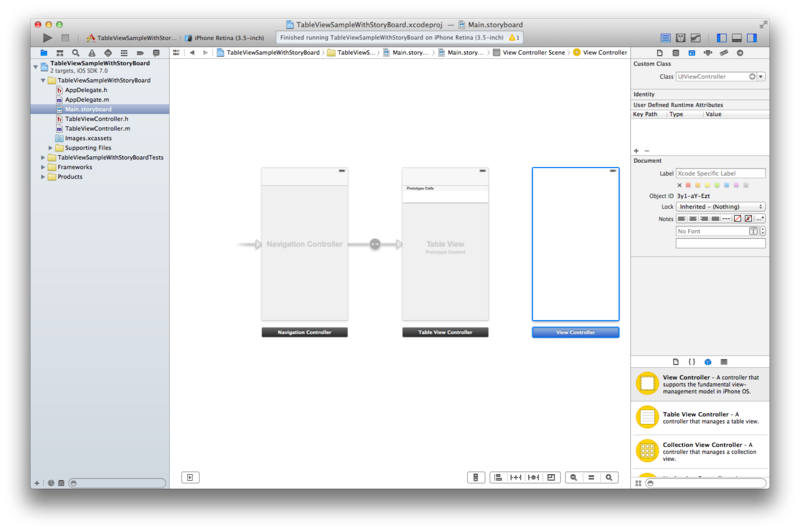Show the Attributes inspector tab
800x531 pixels.
coord(708,53)
